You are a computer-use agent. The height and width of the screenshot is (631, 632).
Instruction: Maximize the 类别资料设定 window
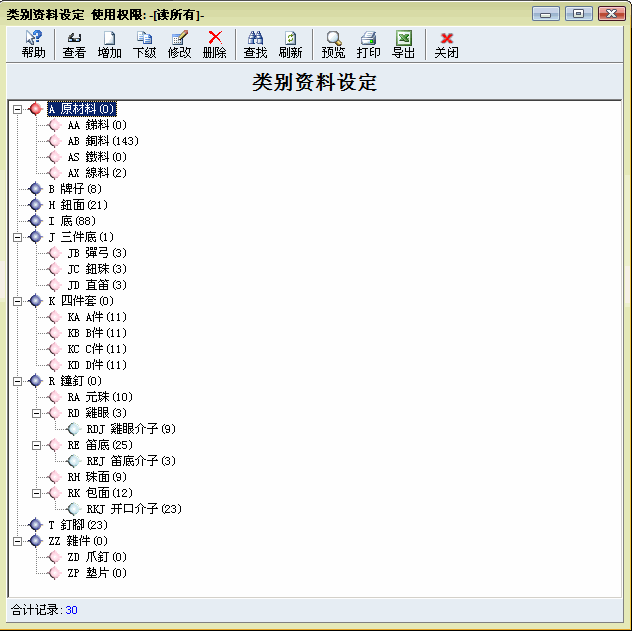(x=578, y=14)
